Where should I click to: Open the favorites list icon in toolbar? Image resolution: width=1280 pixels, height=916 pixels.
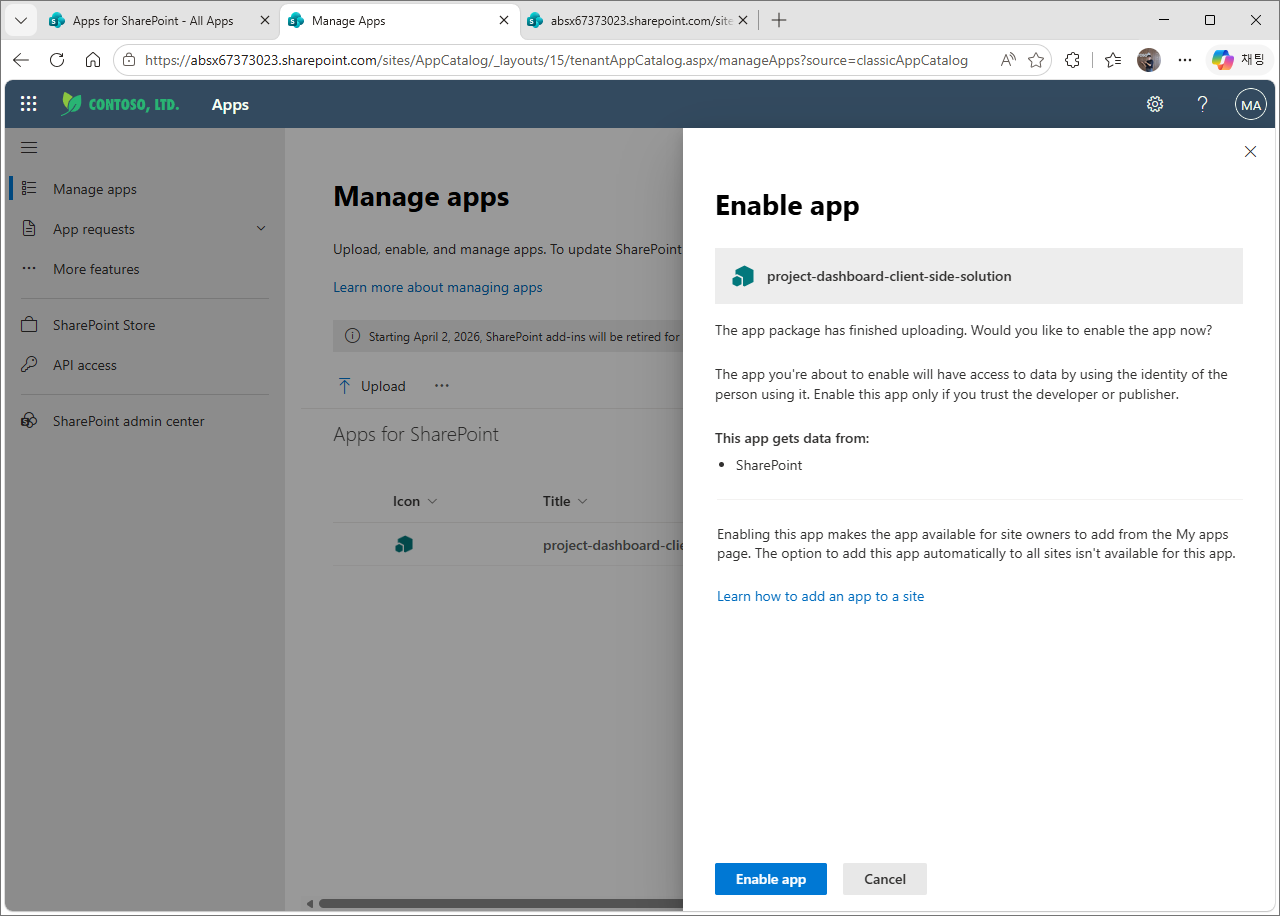coord(1113,60)
